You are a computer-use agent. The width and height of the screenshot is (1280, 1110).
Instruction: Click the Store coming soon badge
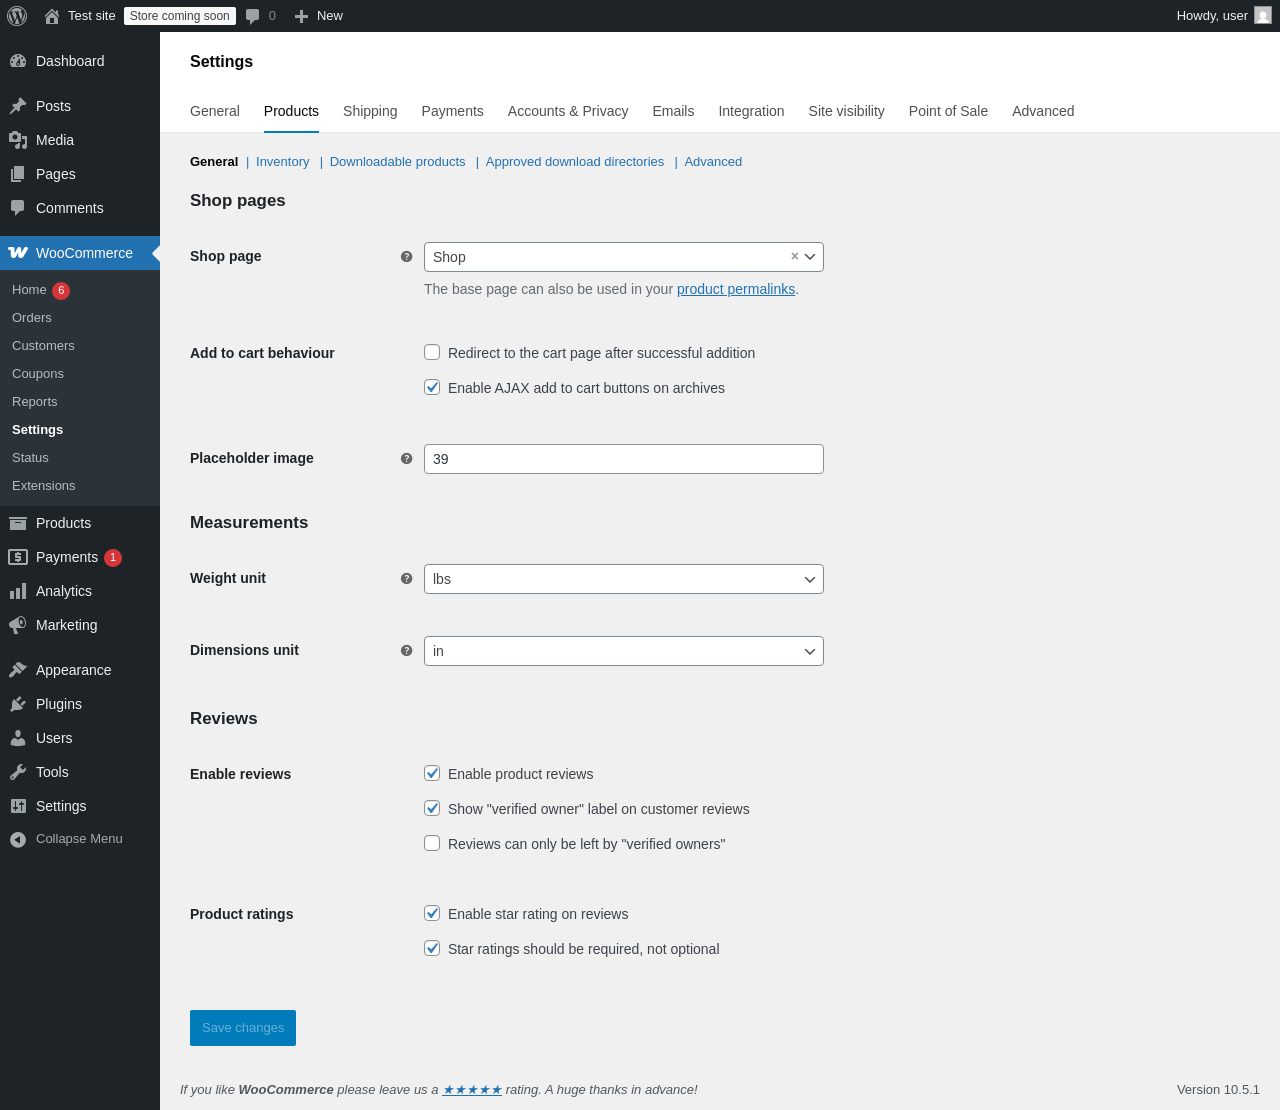(x=180, y=16)
